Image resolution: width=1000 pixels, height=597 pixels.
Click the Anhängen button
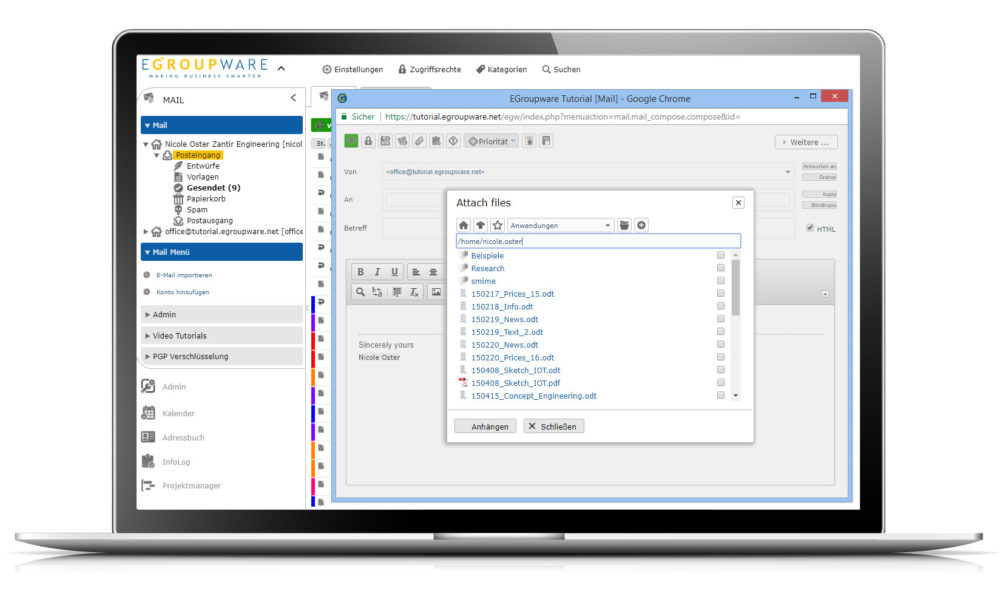(485, 426)
